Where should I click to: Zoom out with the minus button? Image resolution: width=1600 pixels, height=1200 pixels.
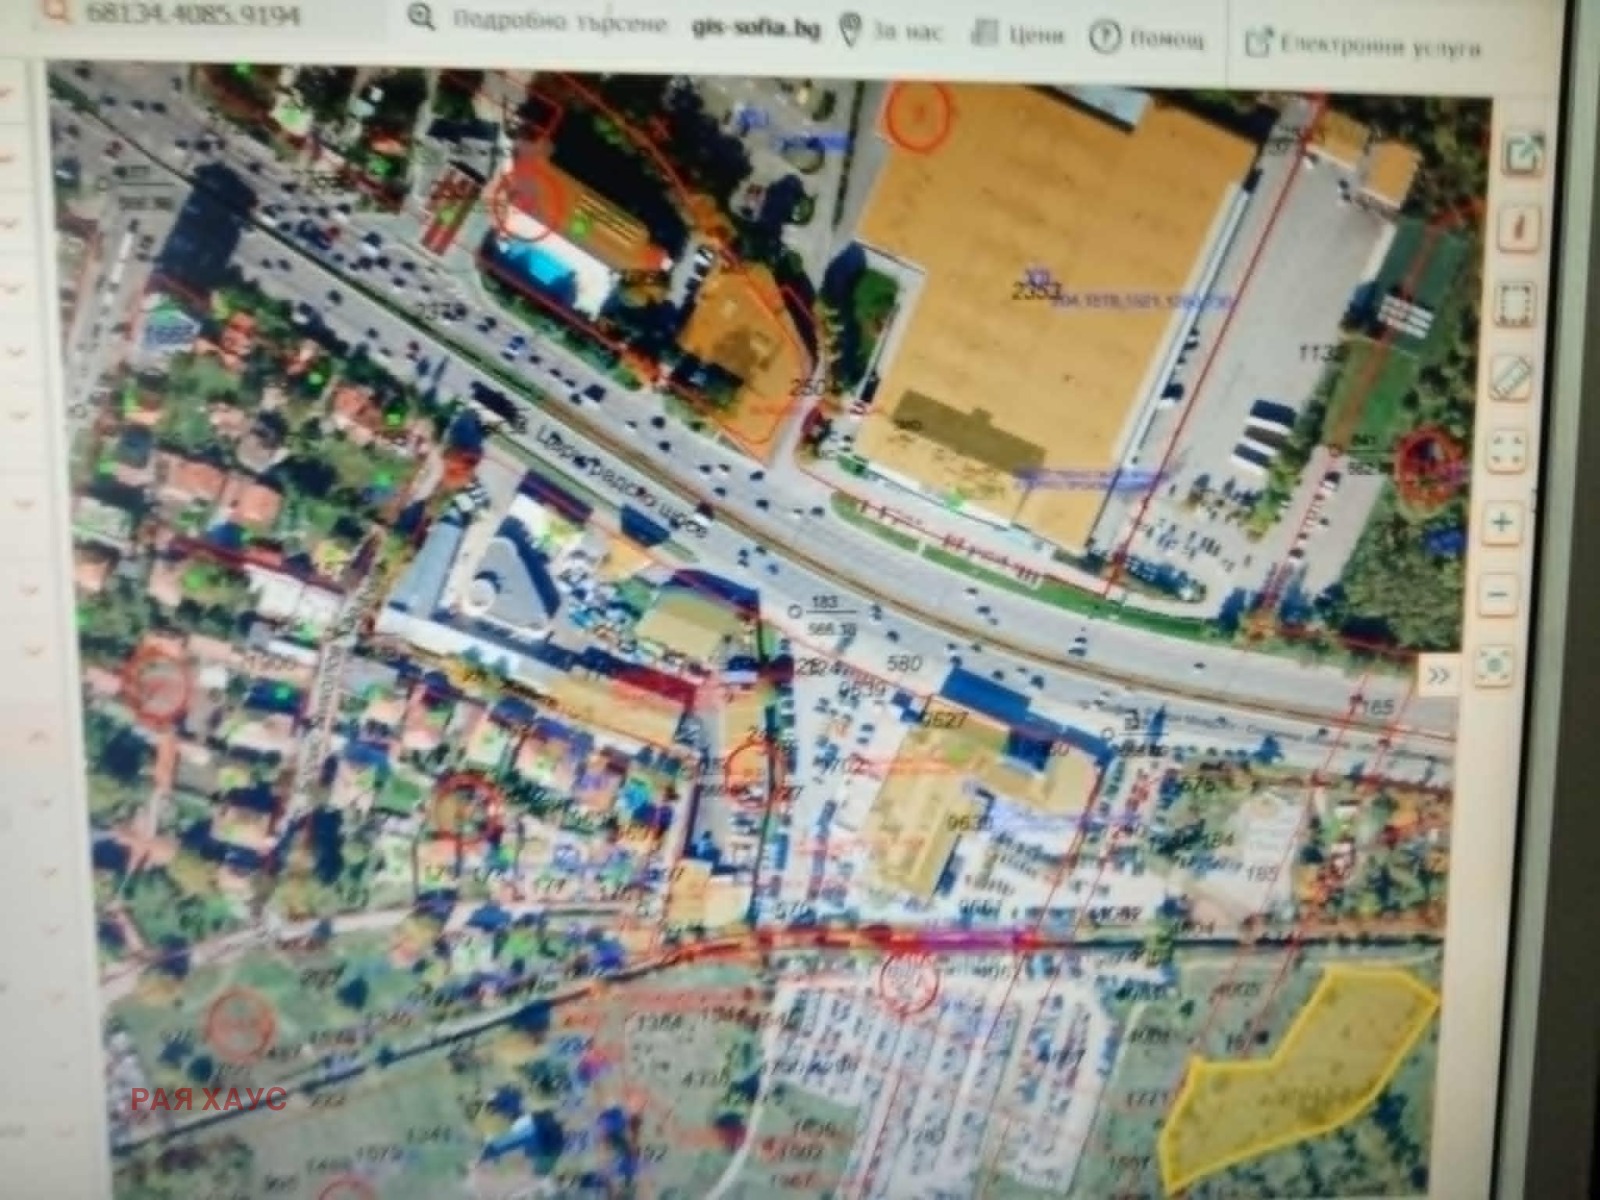(1499, 595)
